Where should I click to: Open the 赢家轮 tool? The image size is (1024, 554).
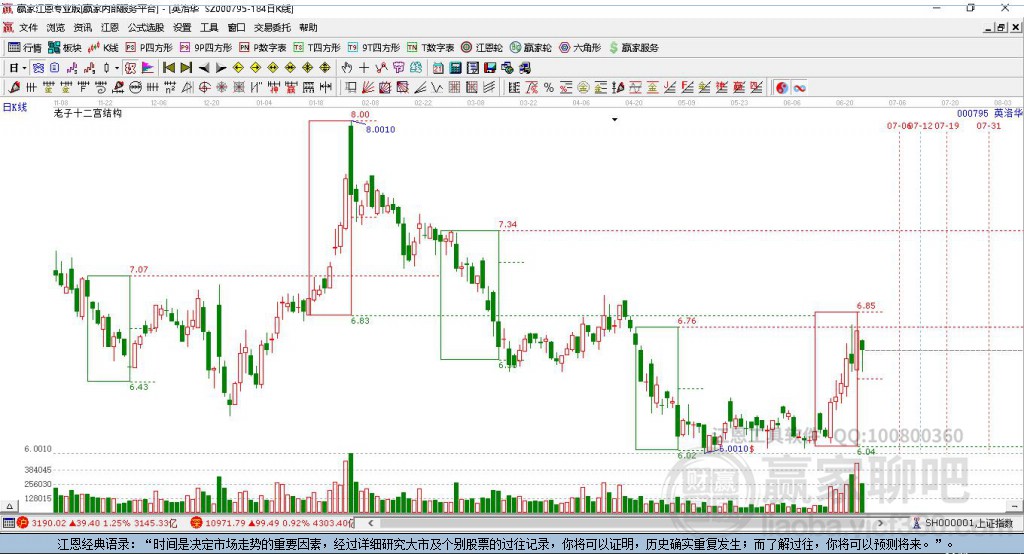click(x=531, y=48)
